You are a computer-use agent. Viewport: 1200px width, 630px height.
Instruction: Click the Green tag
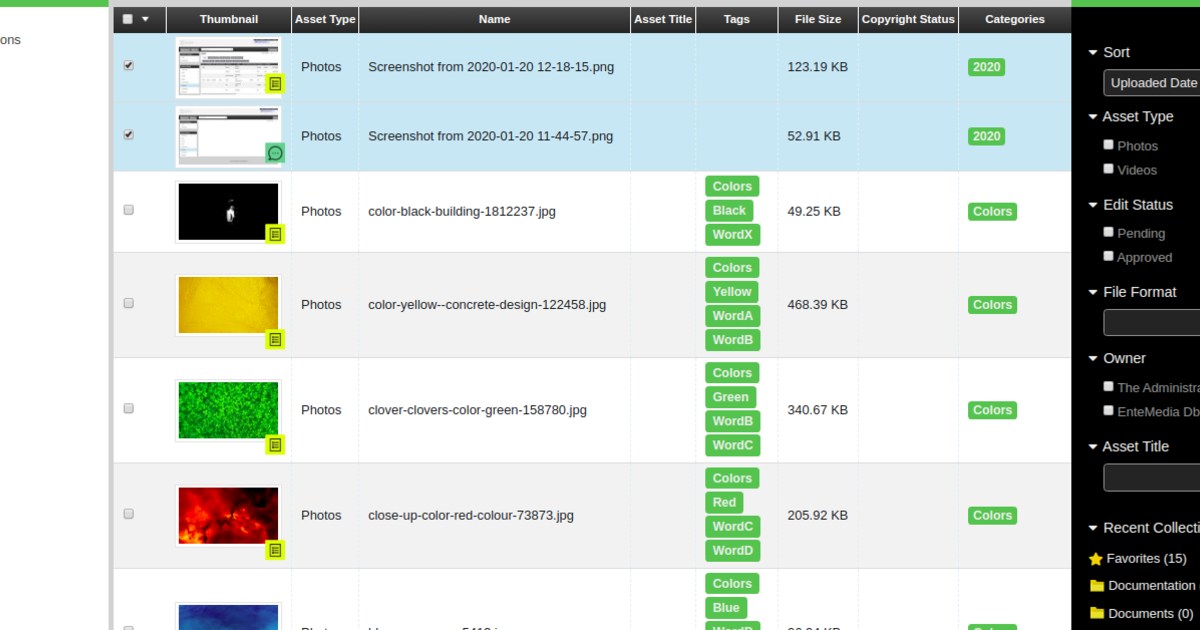tap(731, 397)
